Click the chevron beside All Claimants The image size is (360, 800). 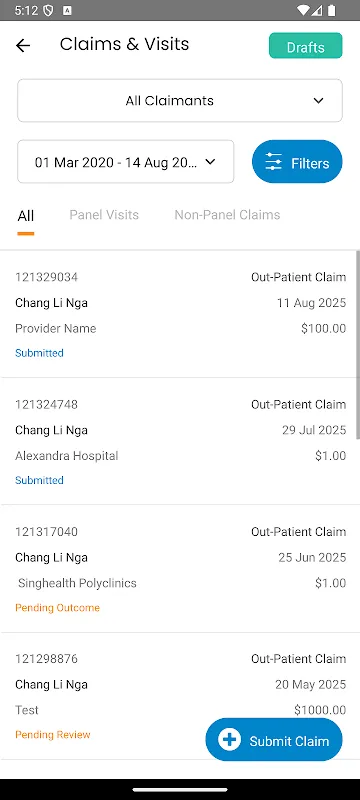(x=319, y=101)
